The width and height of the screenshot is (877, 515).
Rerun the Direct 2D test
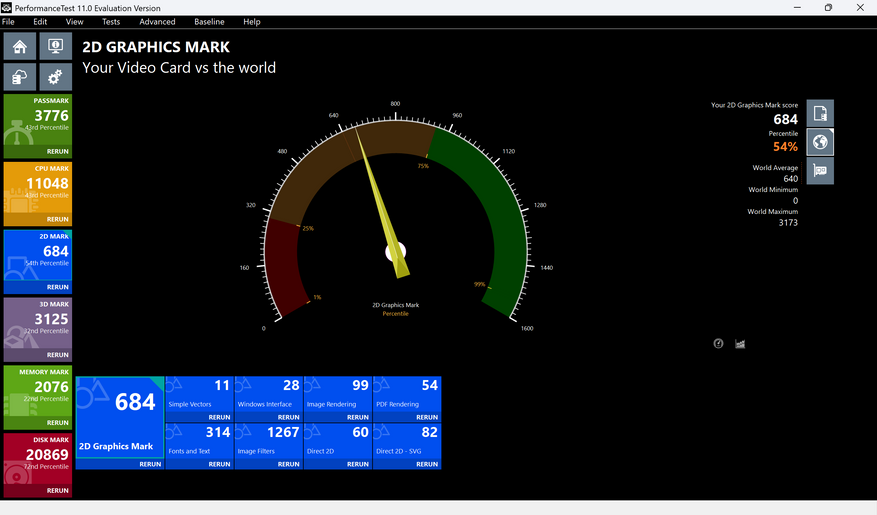coord(358,464)
